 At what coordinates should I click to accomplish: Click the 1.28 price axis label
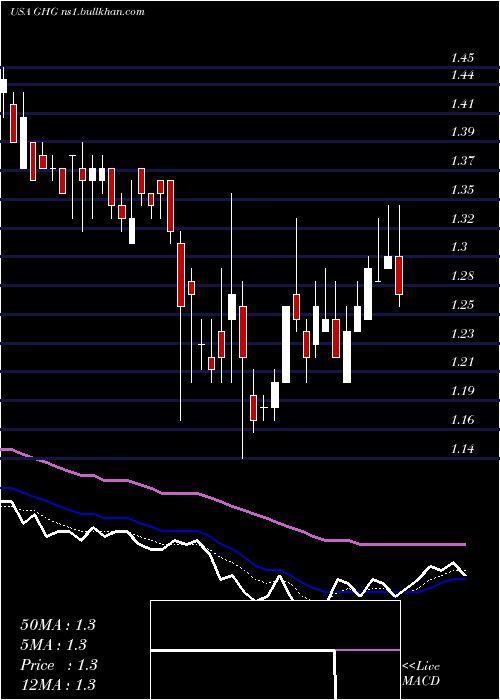click(462, 276)
